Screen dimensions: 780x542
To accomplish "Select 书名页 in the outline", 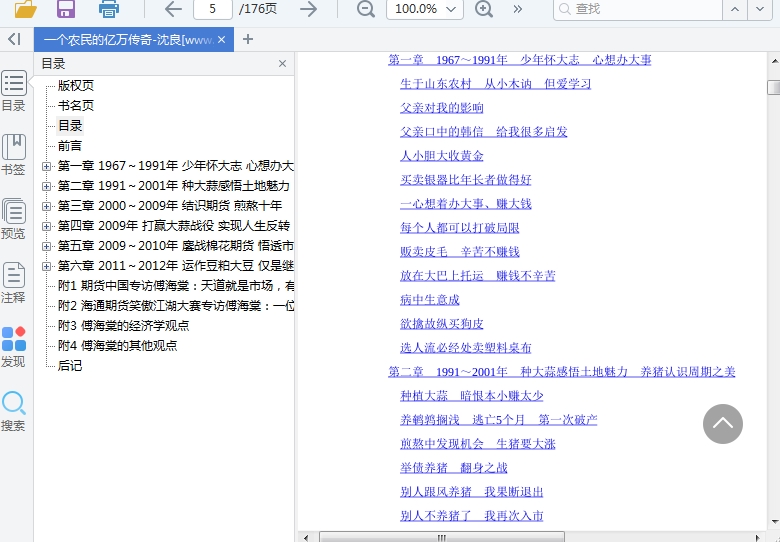I will pos(76,105).
